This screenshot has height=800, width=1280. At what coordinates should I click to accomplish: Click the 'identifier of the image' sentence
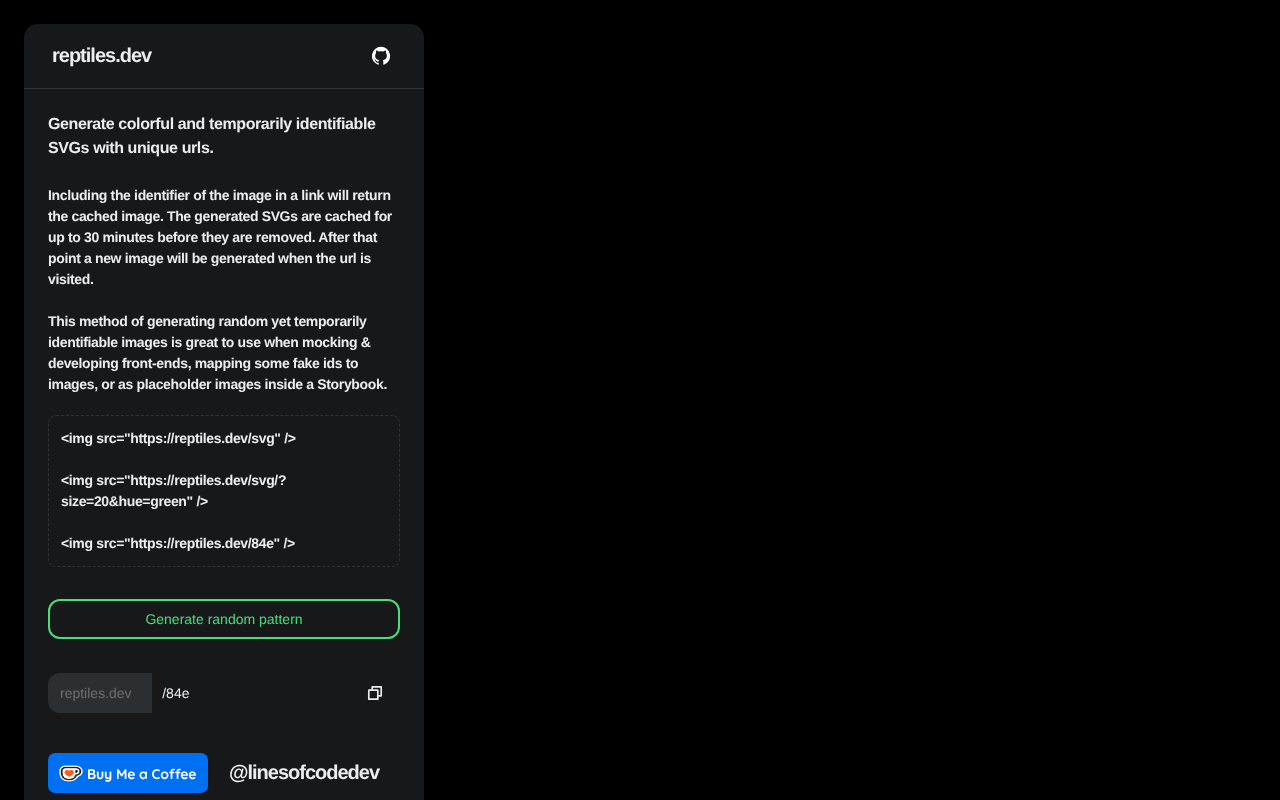[x=219, y=206]
